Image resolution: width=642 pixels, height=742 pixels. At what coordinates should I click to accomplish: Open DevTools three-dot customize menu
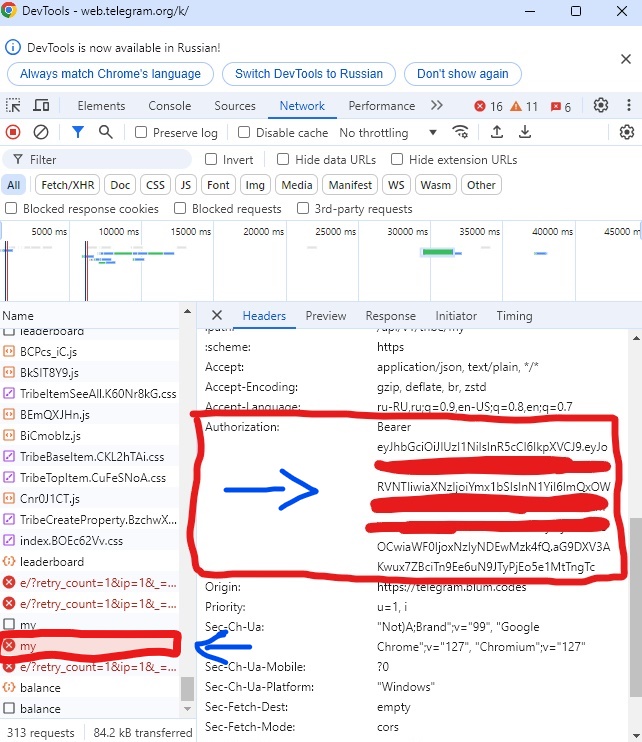point(629,106)
